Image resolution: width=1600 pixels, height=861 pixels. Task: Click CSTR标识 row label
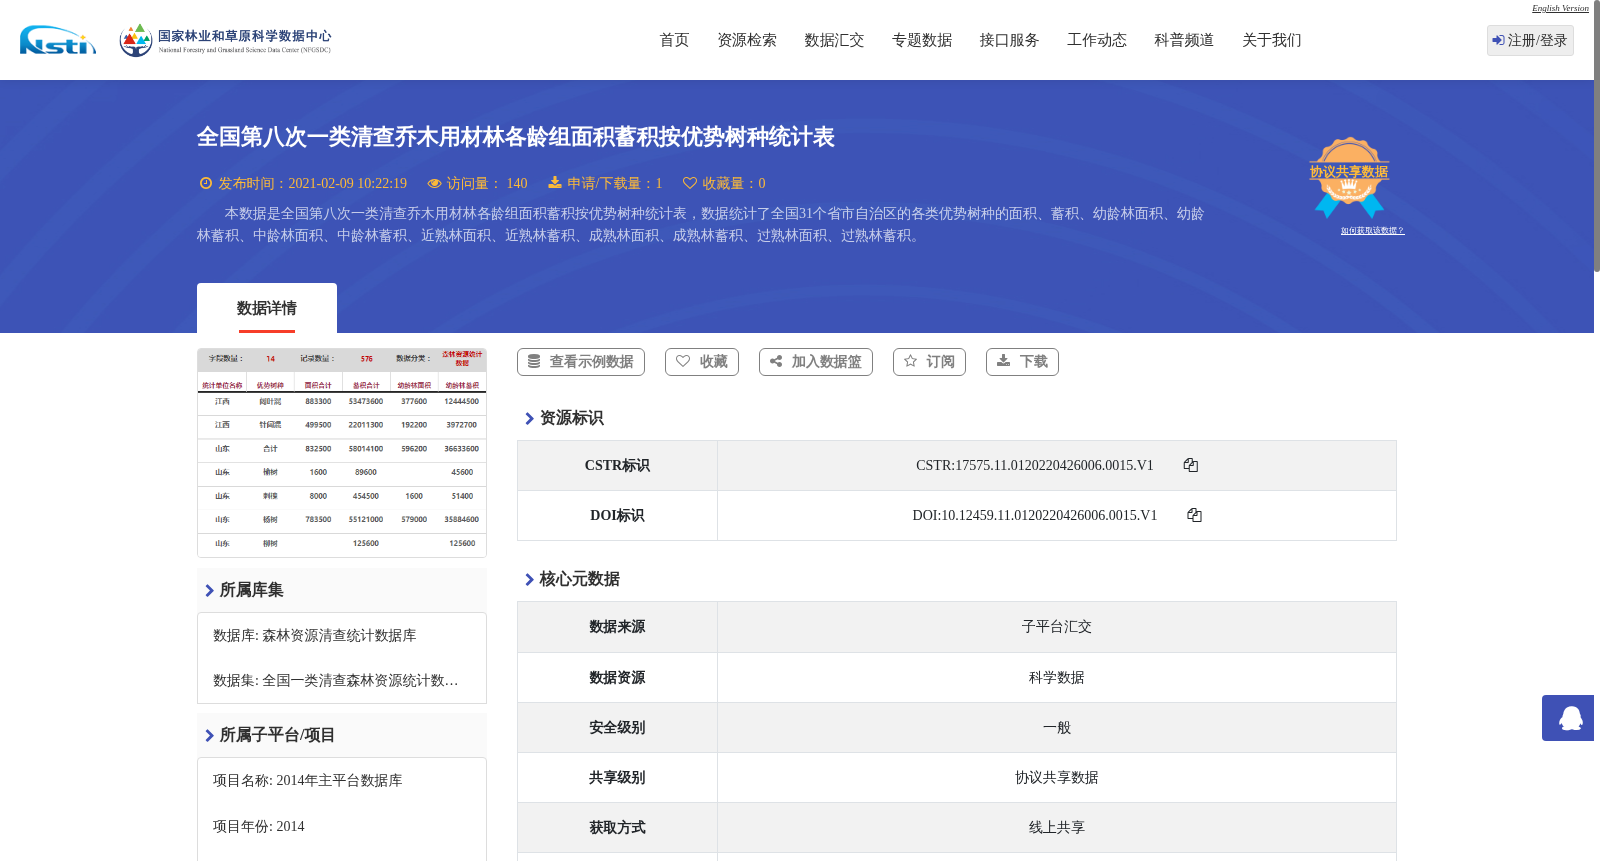pos(617,466)
